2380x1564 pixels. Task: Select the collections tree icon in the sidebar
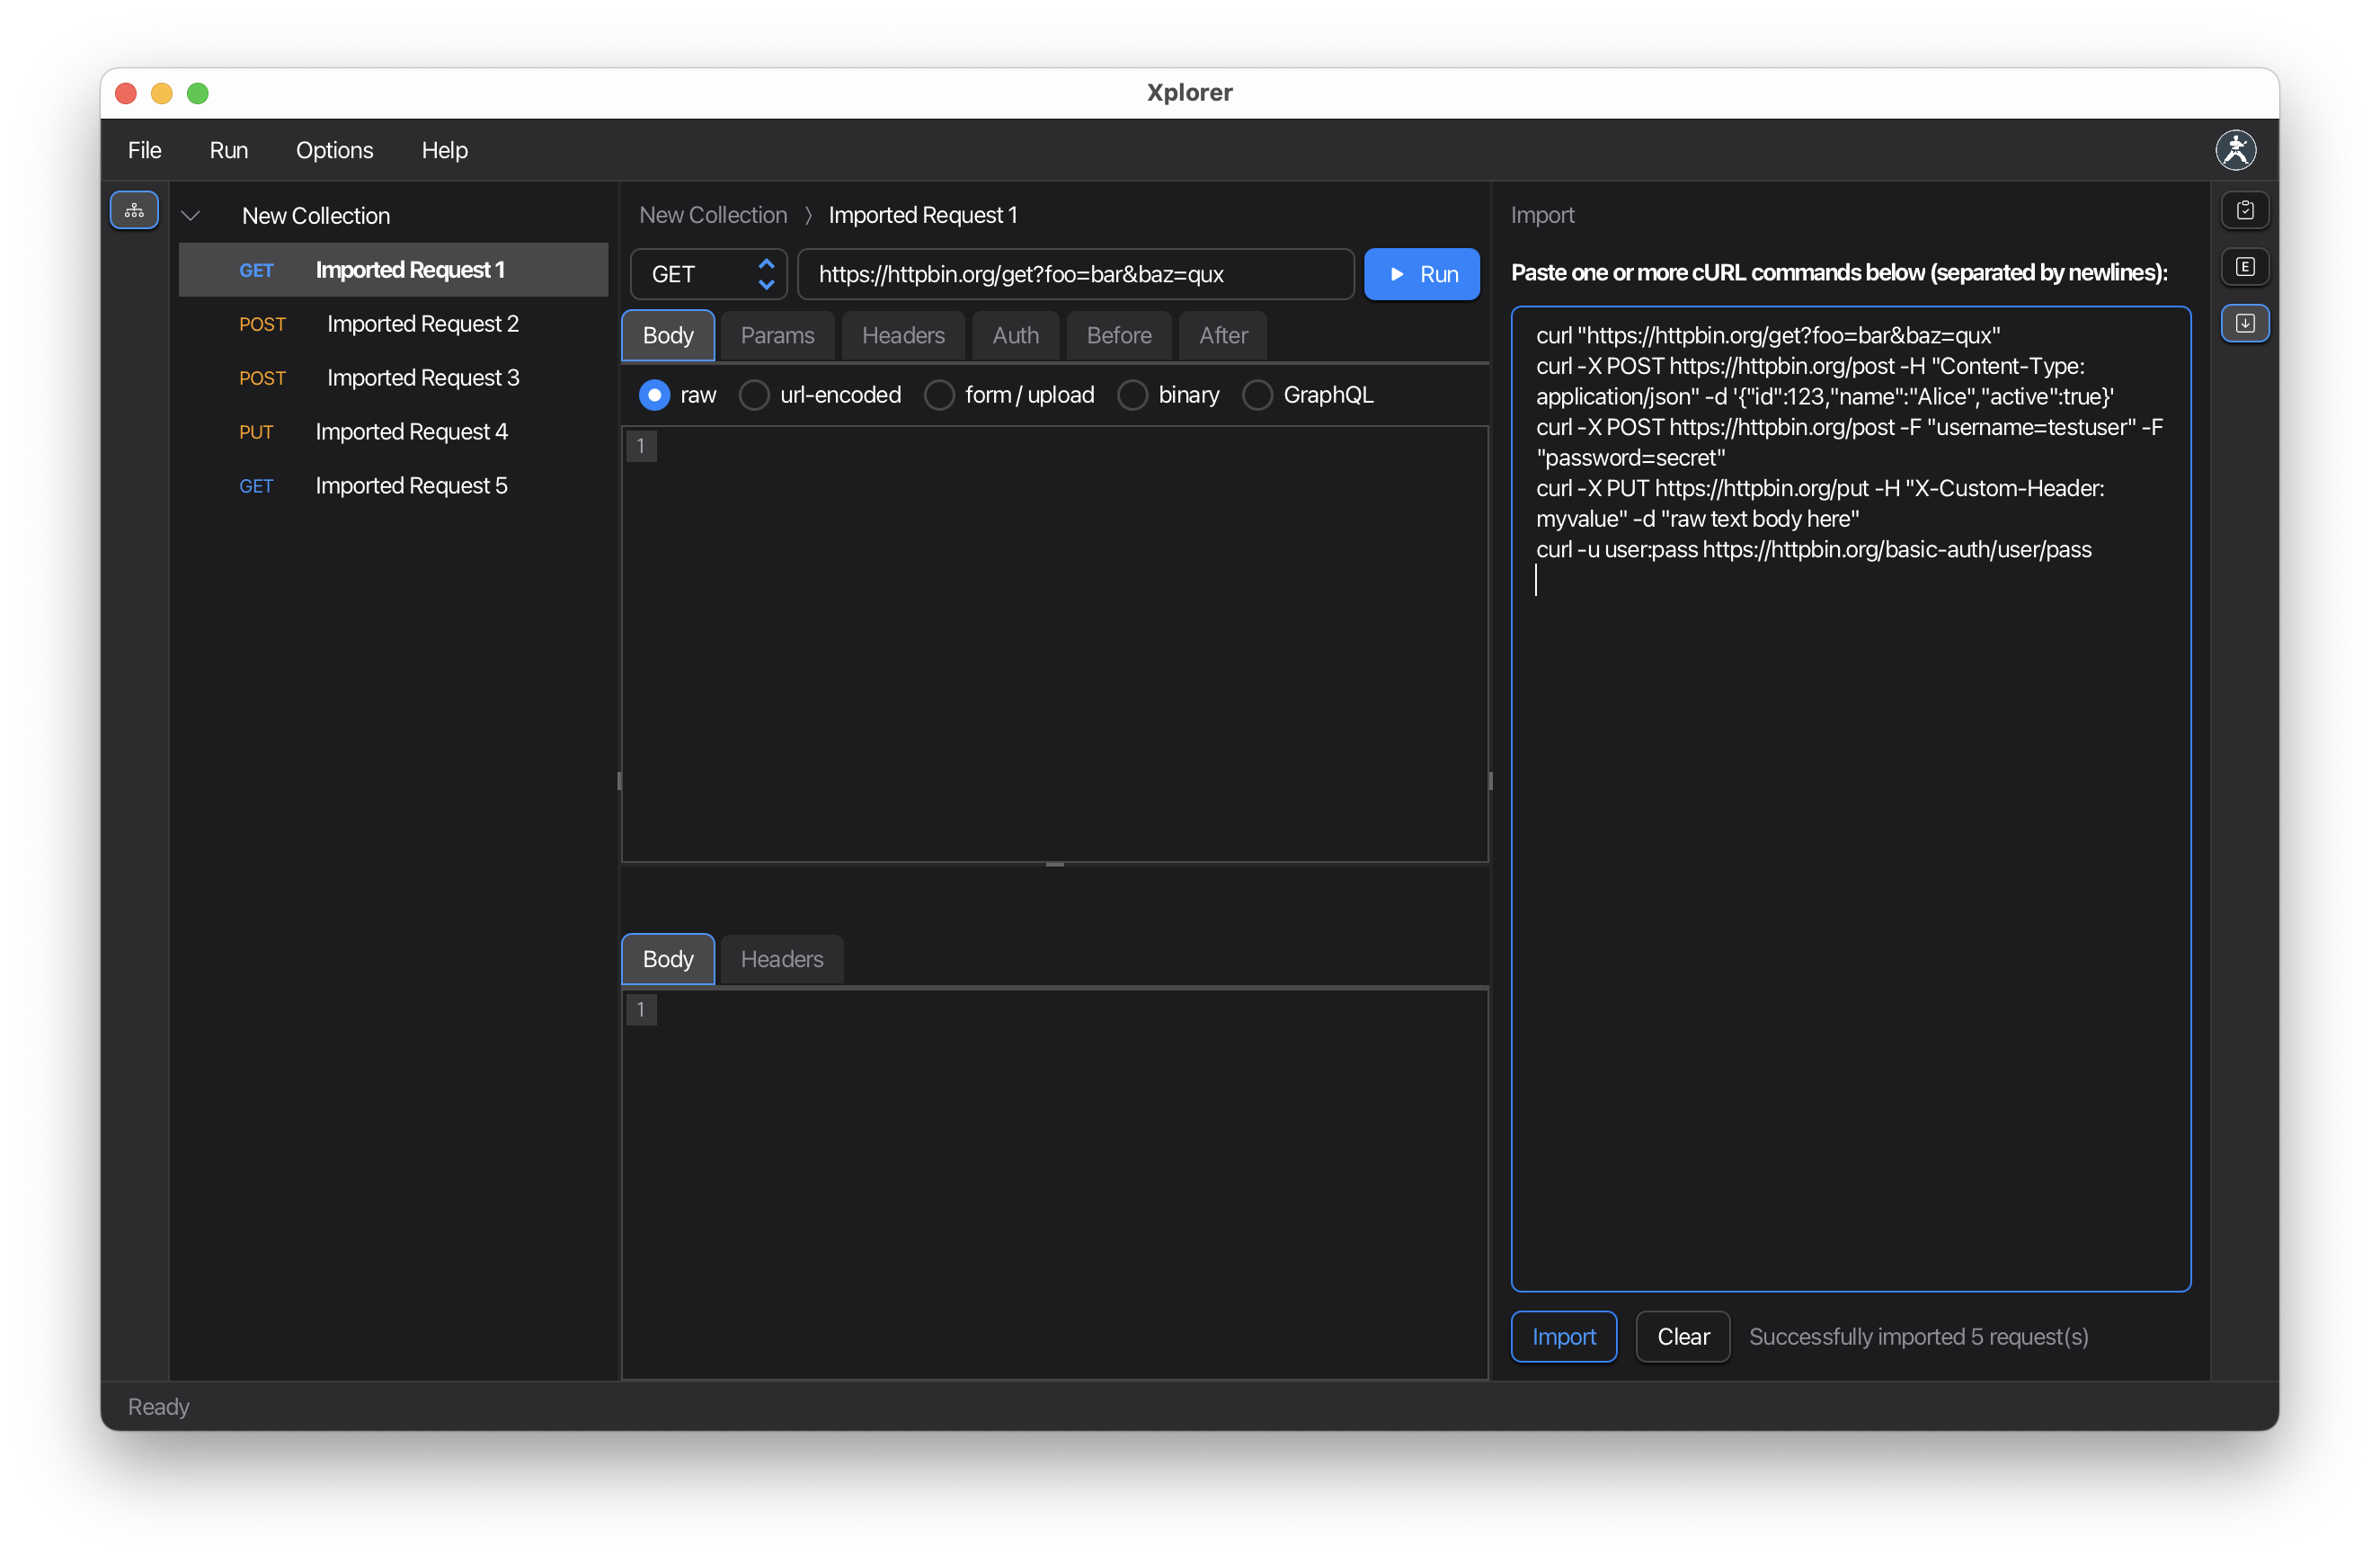click(134, 210)
